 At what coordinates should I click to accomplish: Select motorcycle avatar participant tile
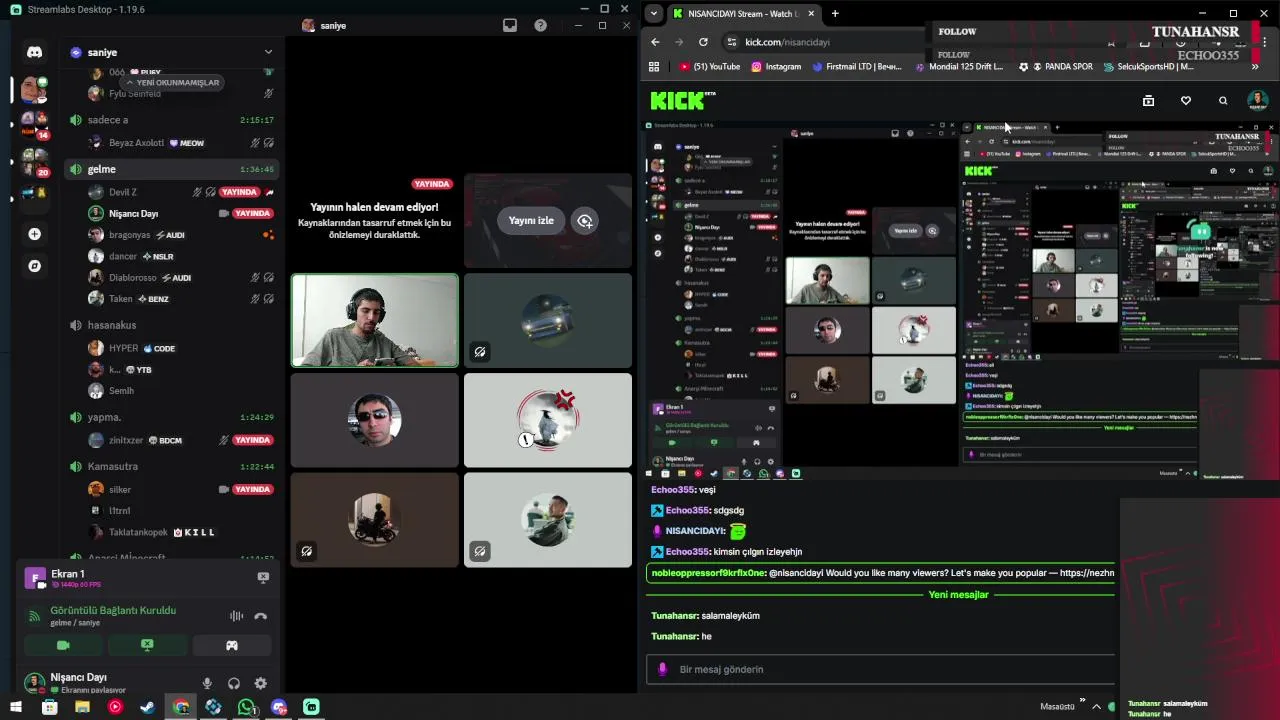pyautogui.click(x=375, y=520)
